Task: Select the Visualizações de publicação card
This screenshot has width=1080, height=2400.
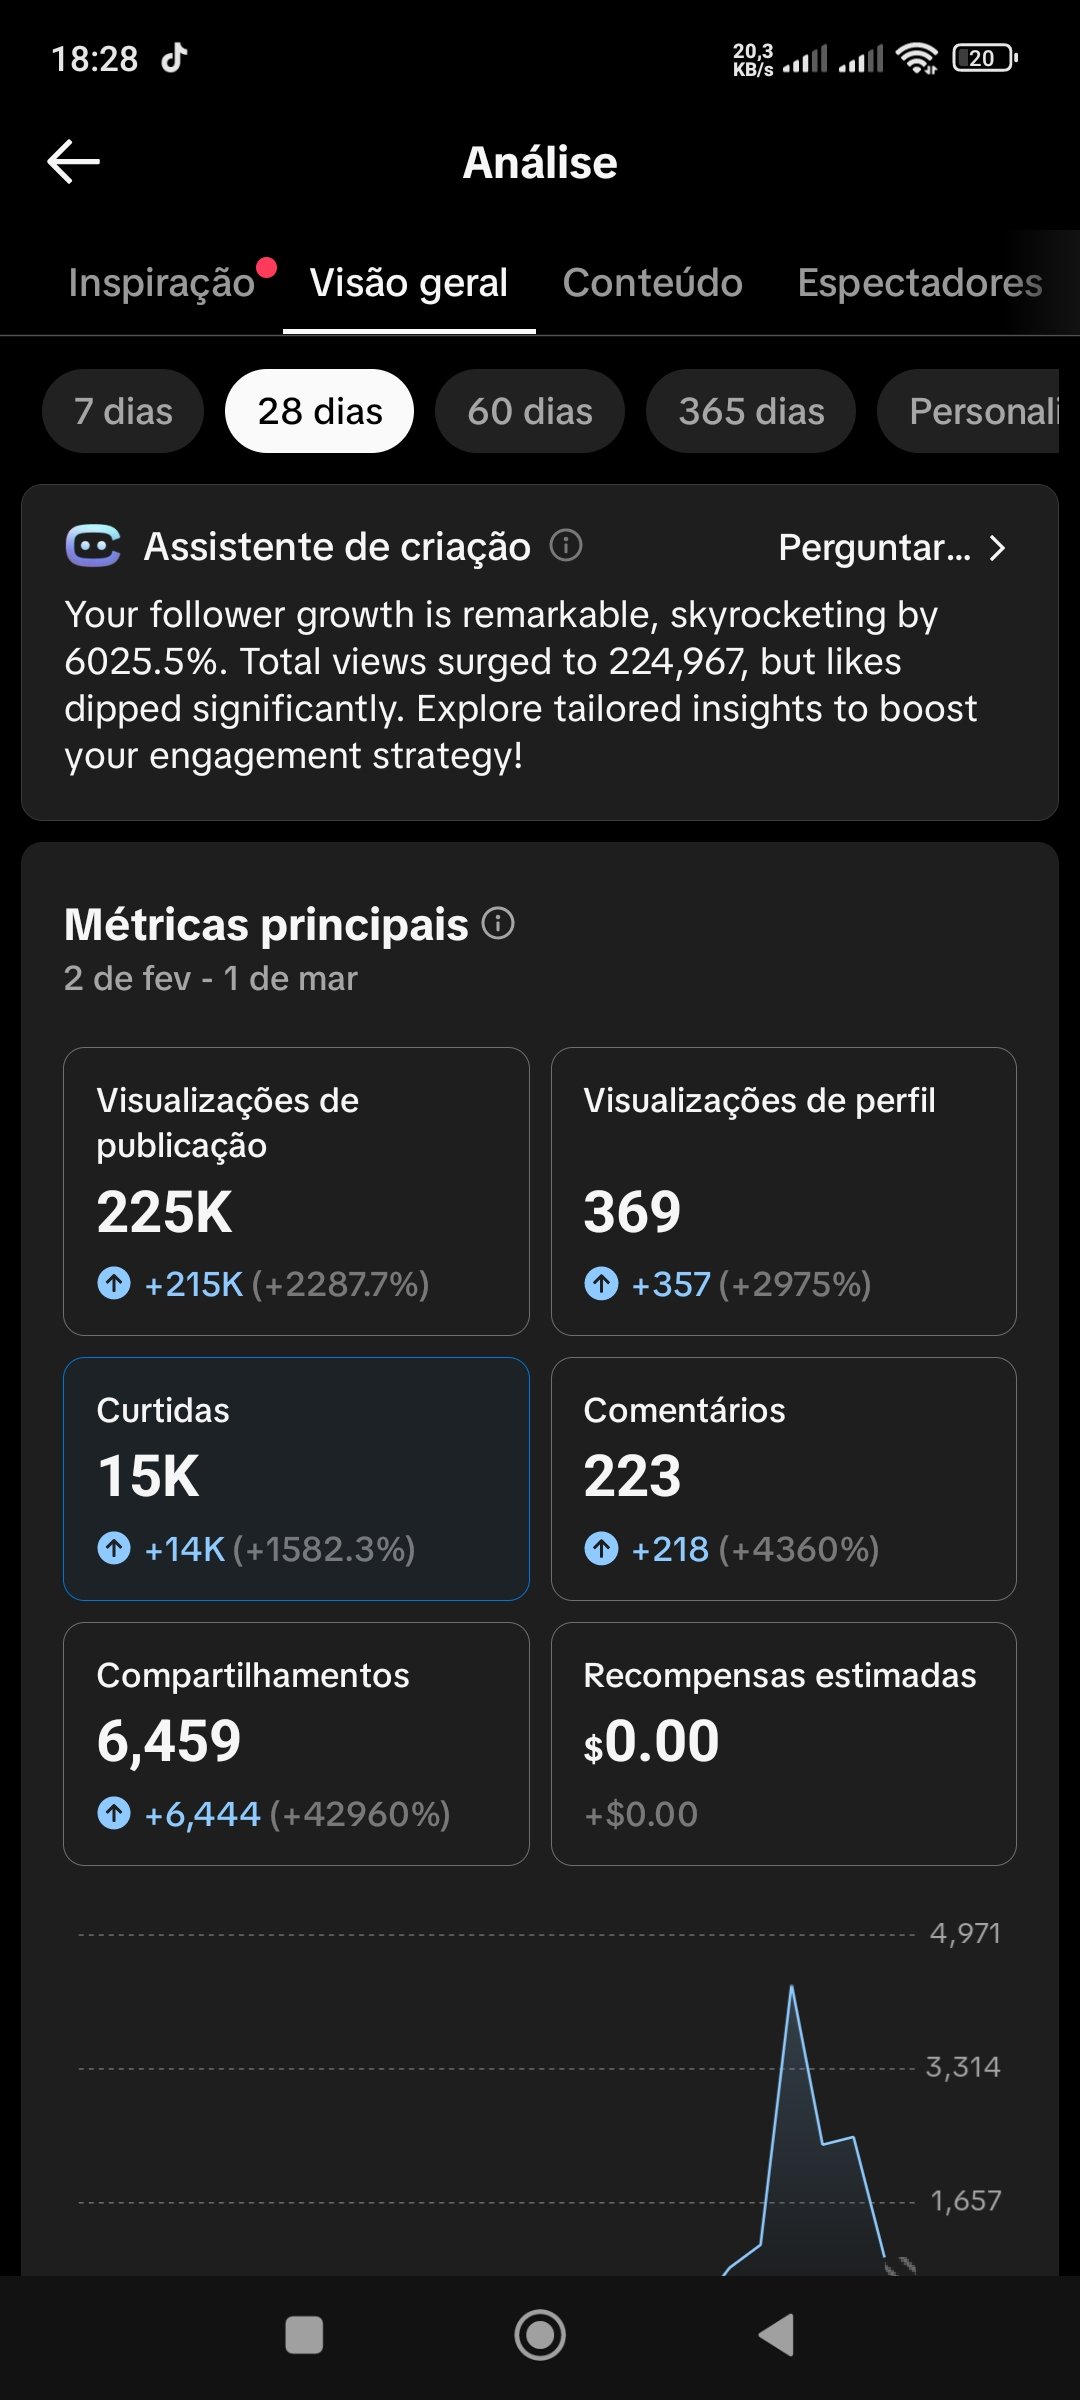Action: pyautogui.click(x=296, y=1191)
